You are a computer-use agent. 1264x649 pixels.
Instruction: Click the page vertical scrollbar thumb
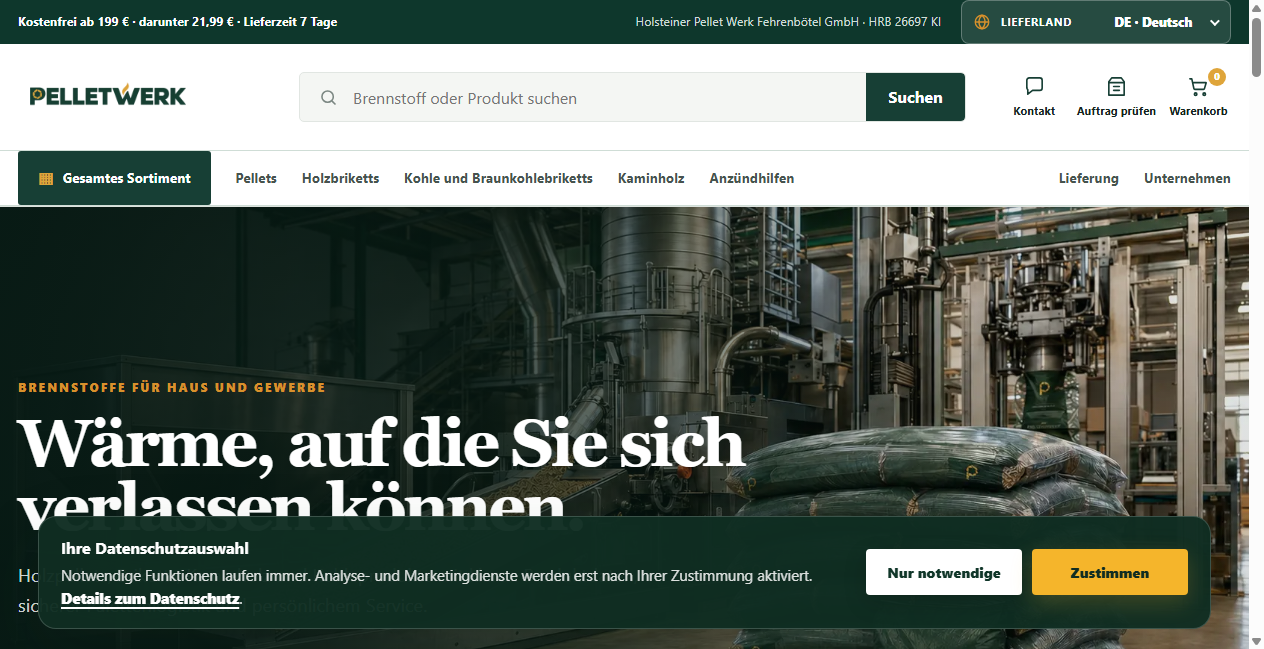pos(1256,47)
